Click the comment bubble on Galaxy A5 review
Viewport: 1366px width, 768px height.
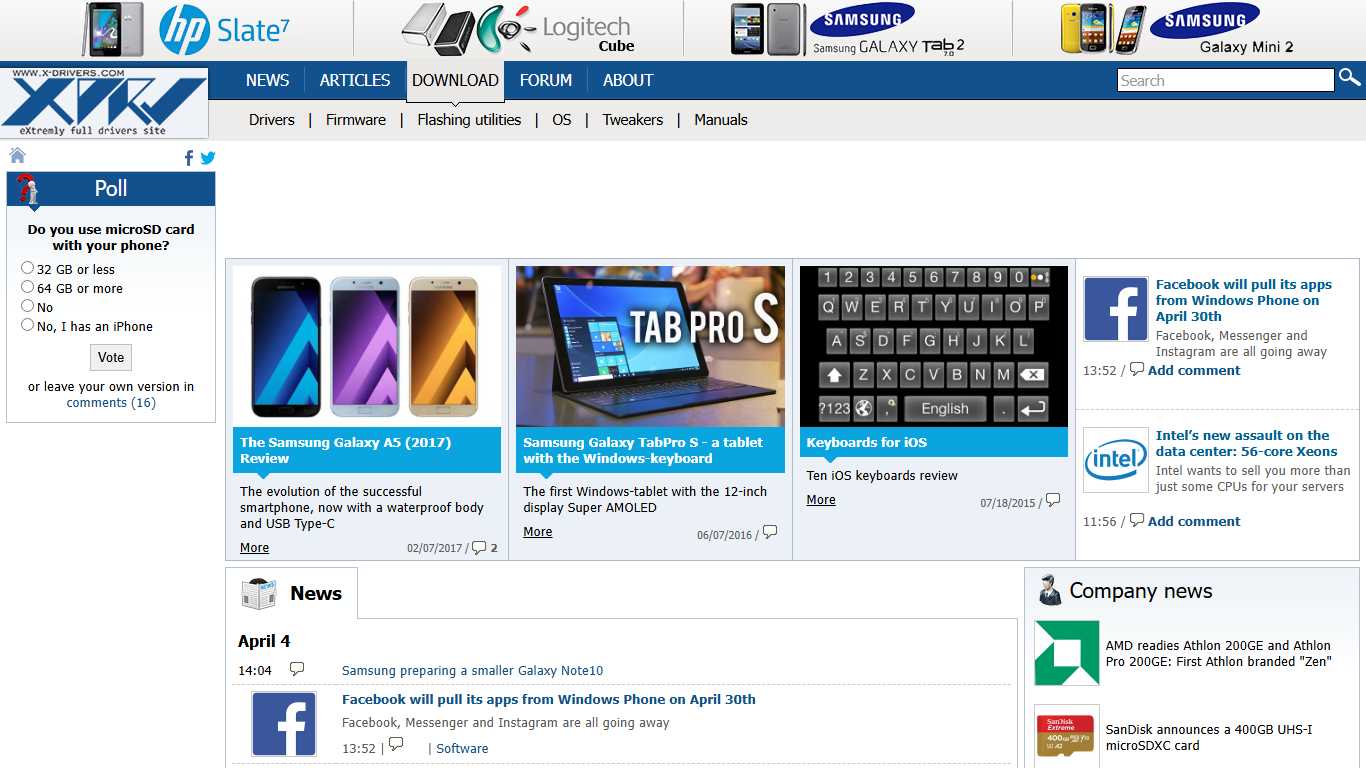[479, 547]
